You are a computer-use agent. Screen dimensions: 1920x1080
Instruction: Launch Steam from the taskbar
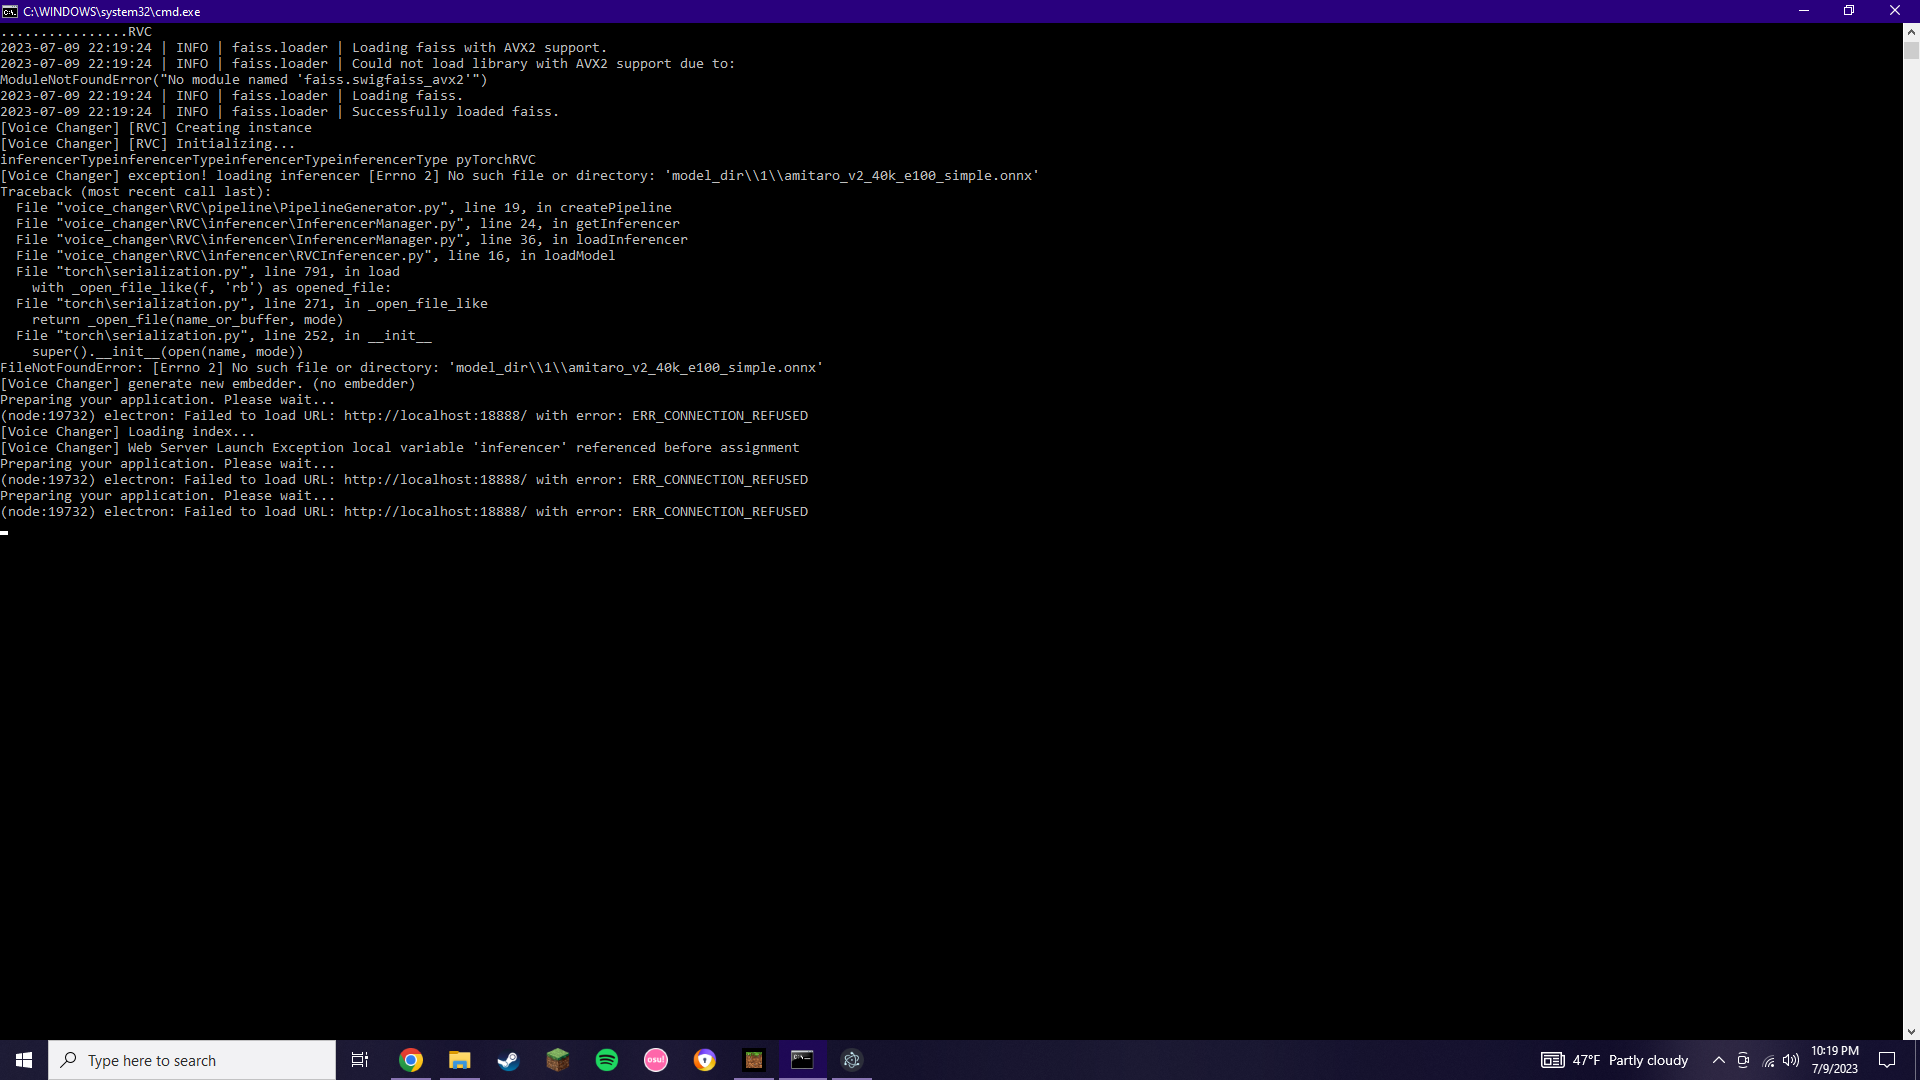(x=508, y=1060)
